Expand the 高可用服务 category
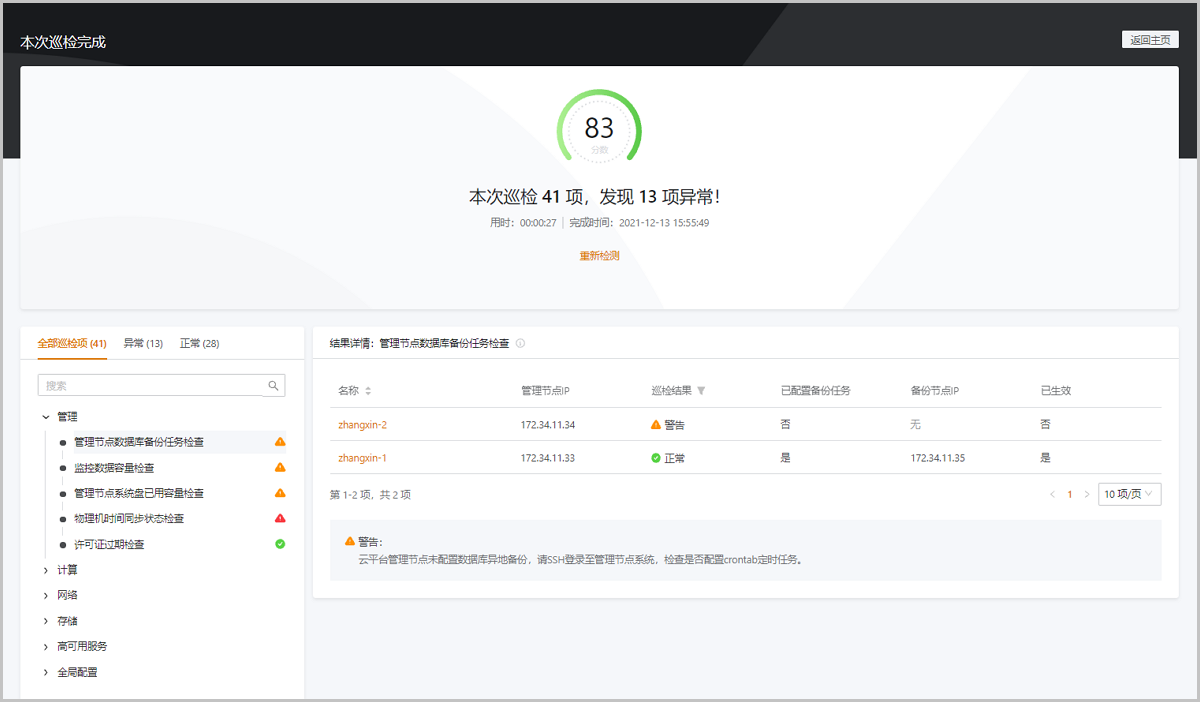This screenshot has width=1200, height=702. click(x=45, y=646)
